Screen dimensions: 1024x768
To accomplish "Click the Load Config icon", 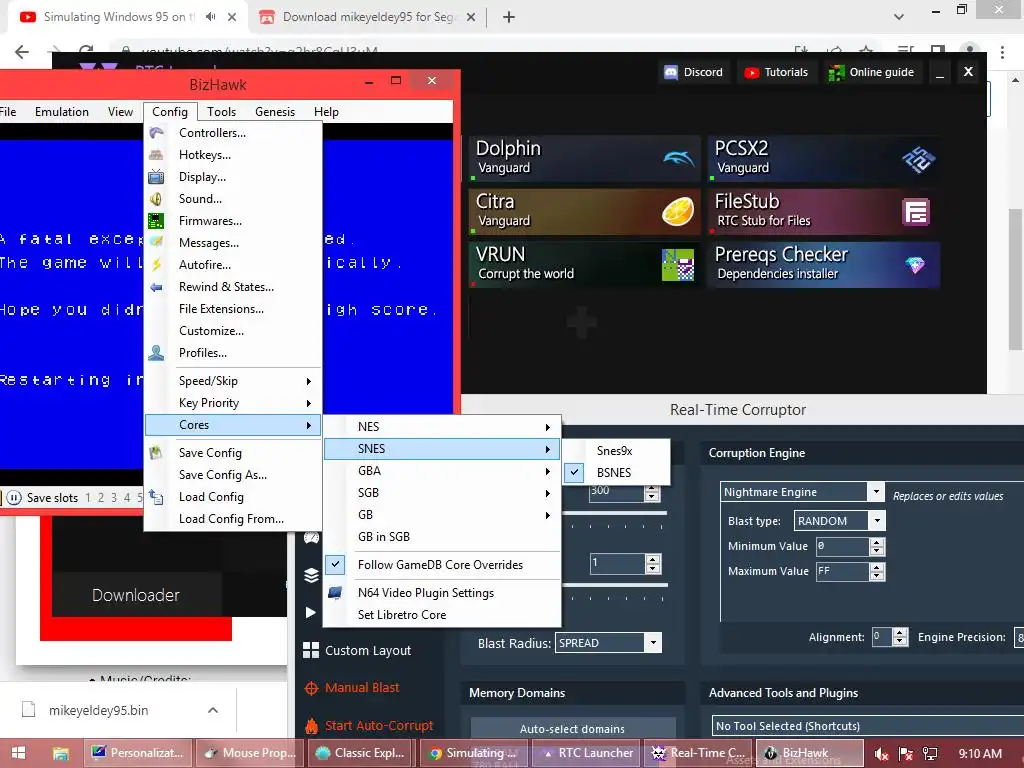I will [x=155, y=497].
